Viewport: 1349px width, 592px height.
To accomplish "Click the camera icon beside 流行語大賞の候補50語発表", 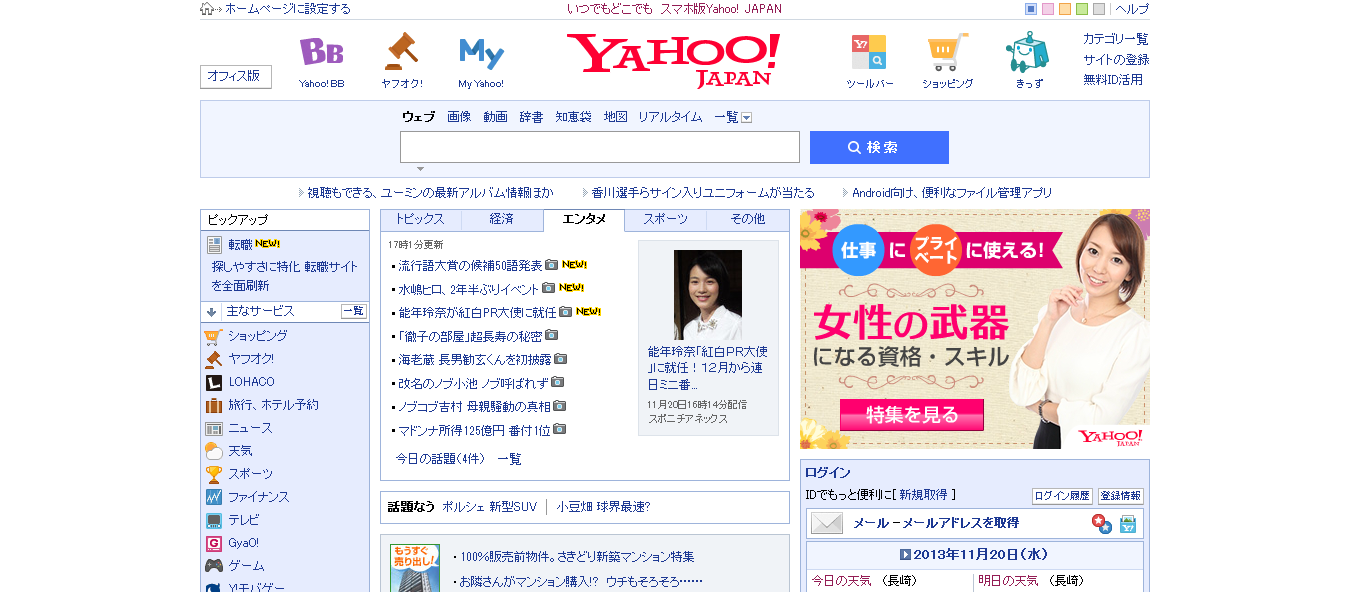I will (x=551, y=265).
